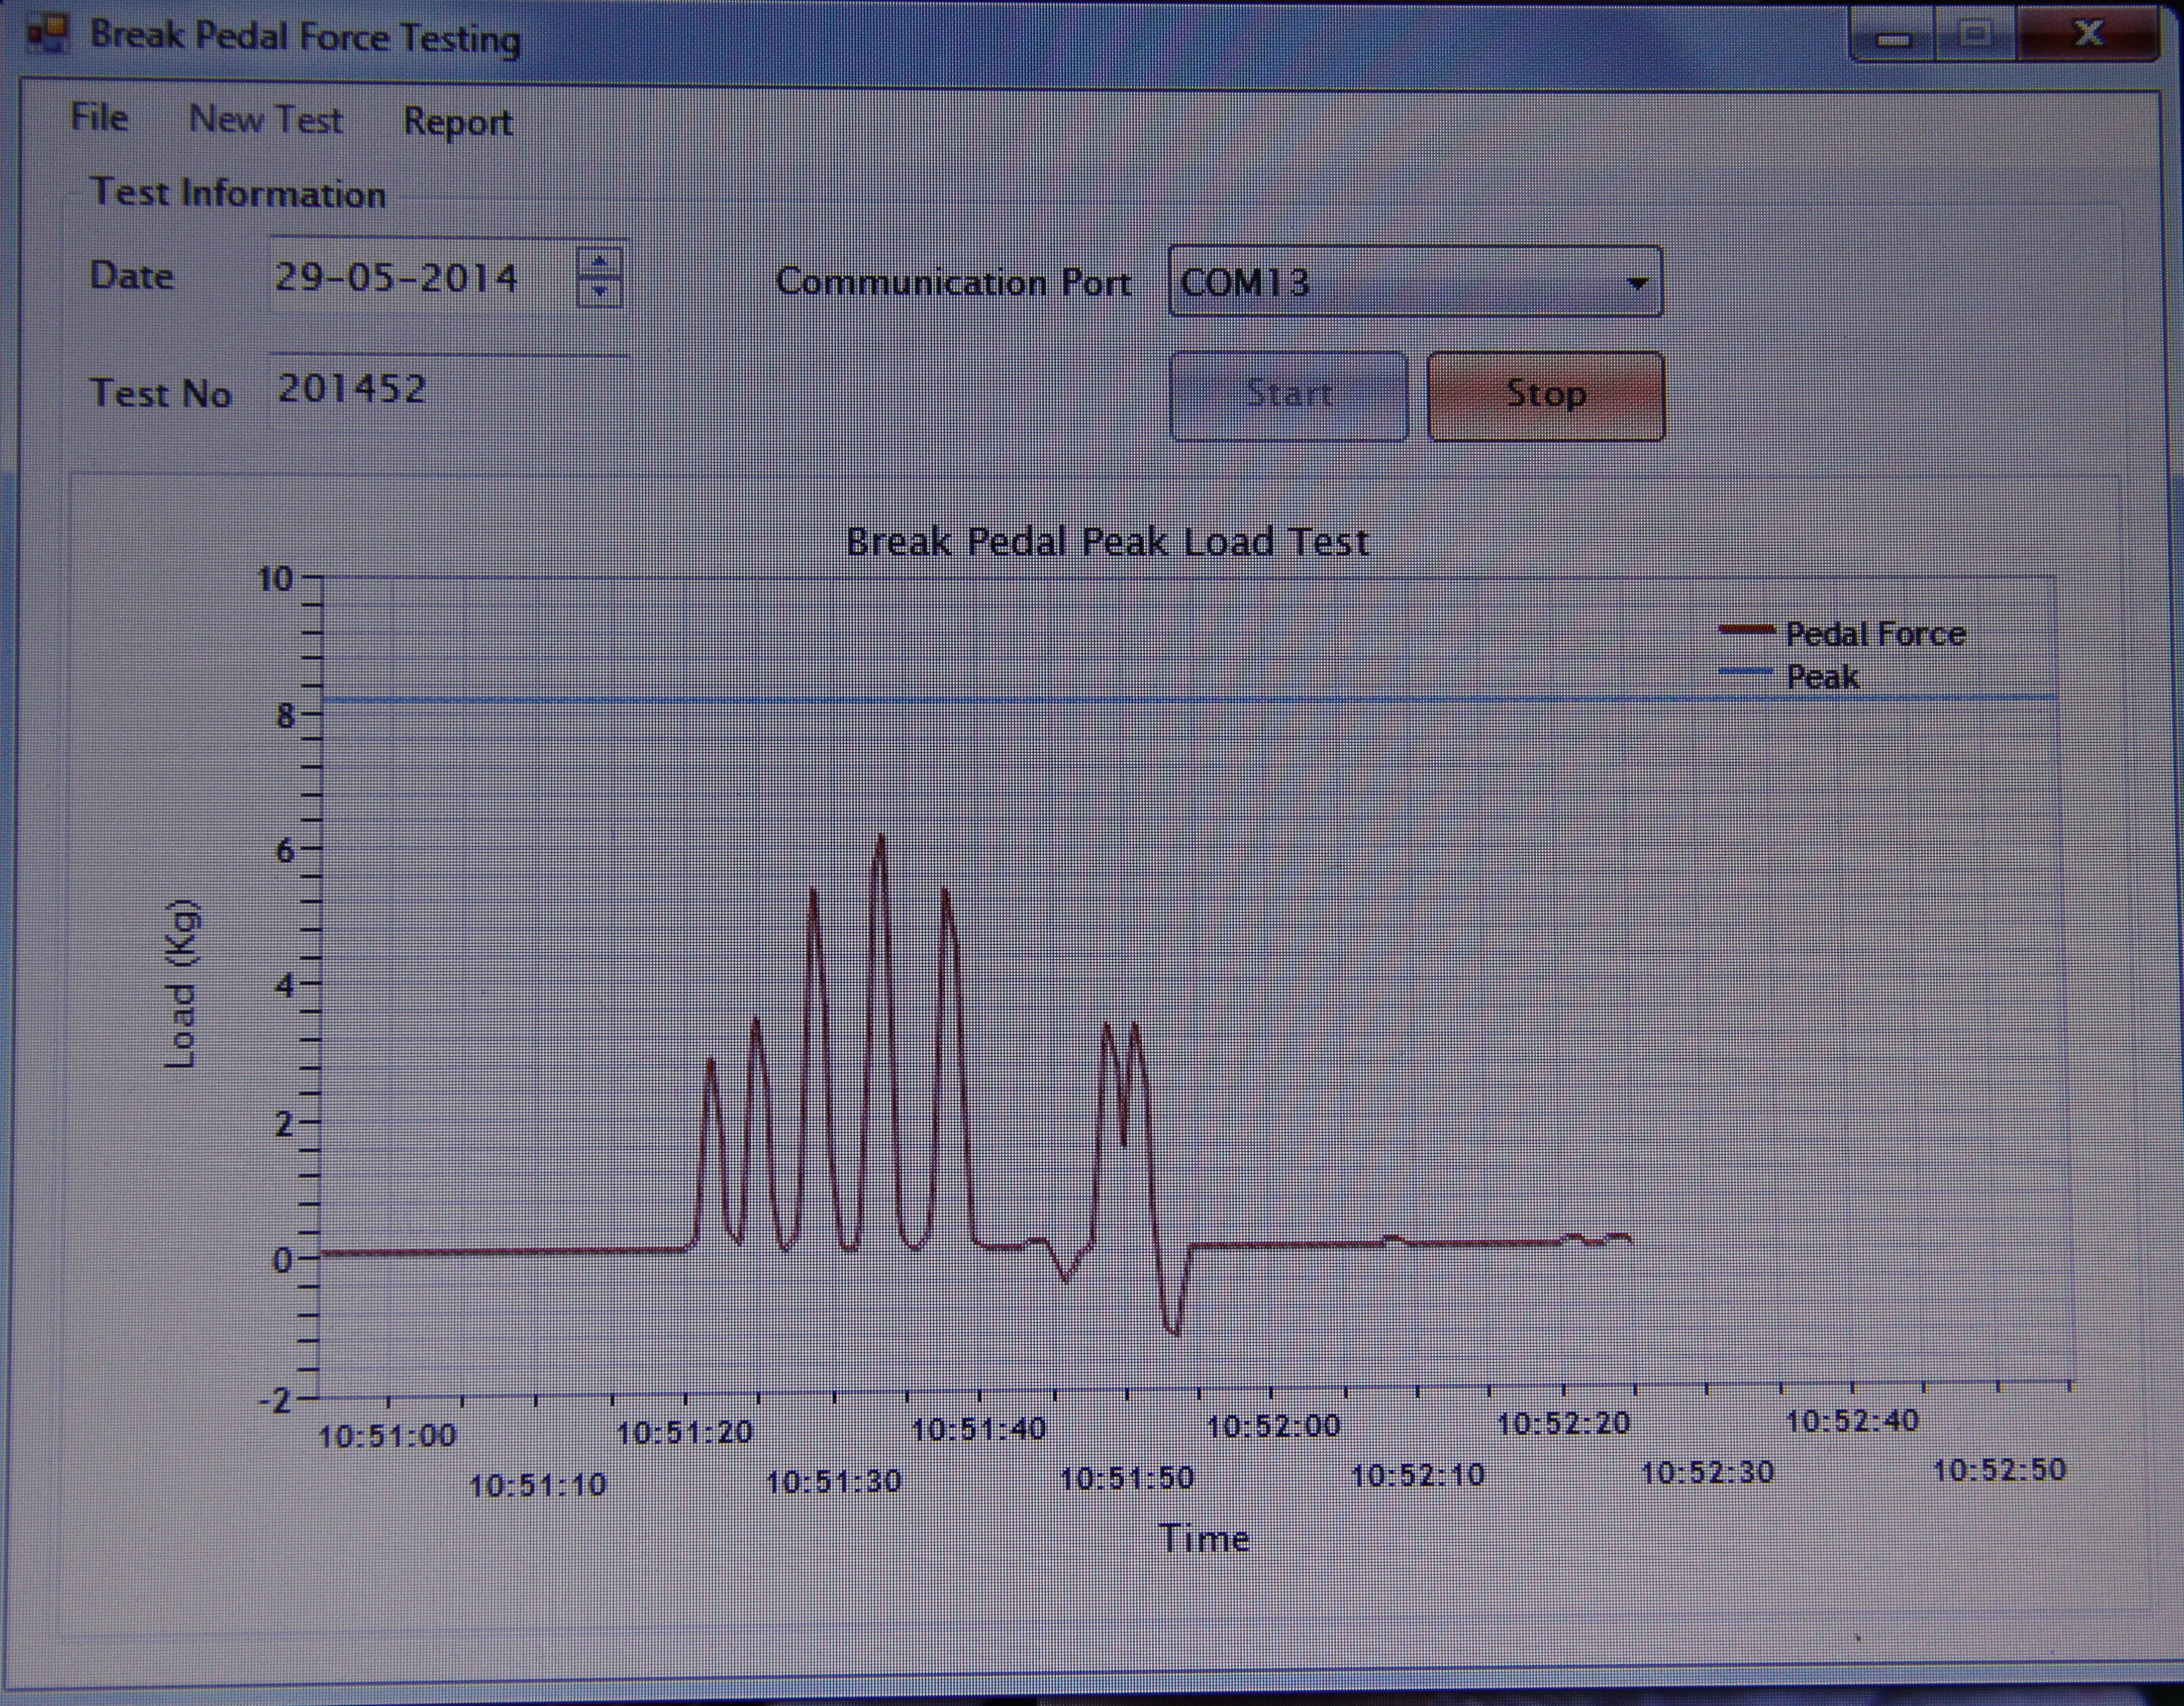Viewport: 2184px width, 1706px height.
Task: Open the New Test menu
Action: tap(265, 120)
